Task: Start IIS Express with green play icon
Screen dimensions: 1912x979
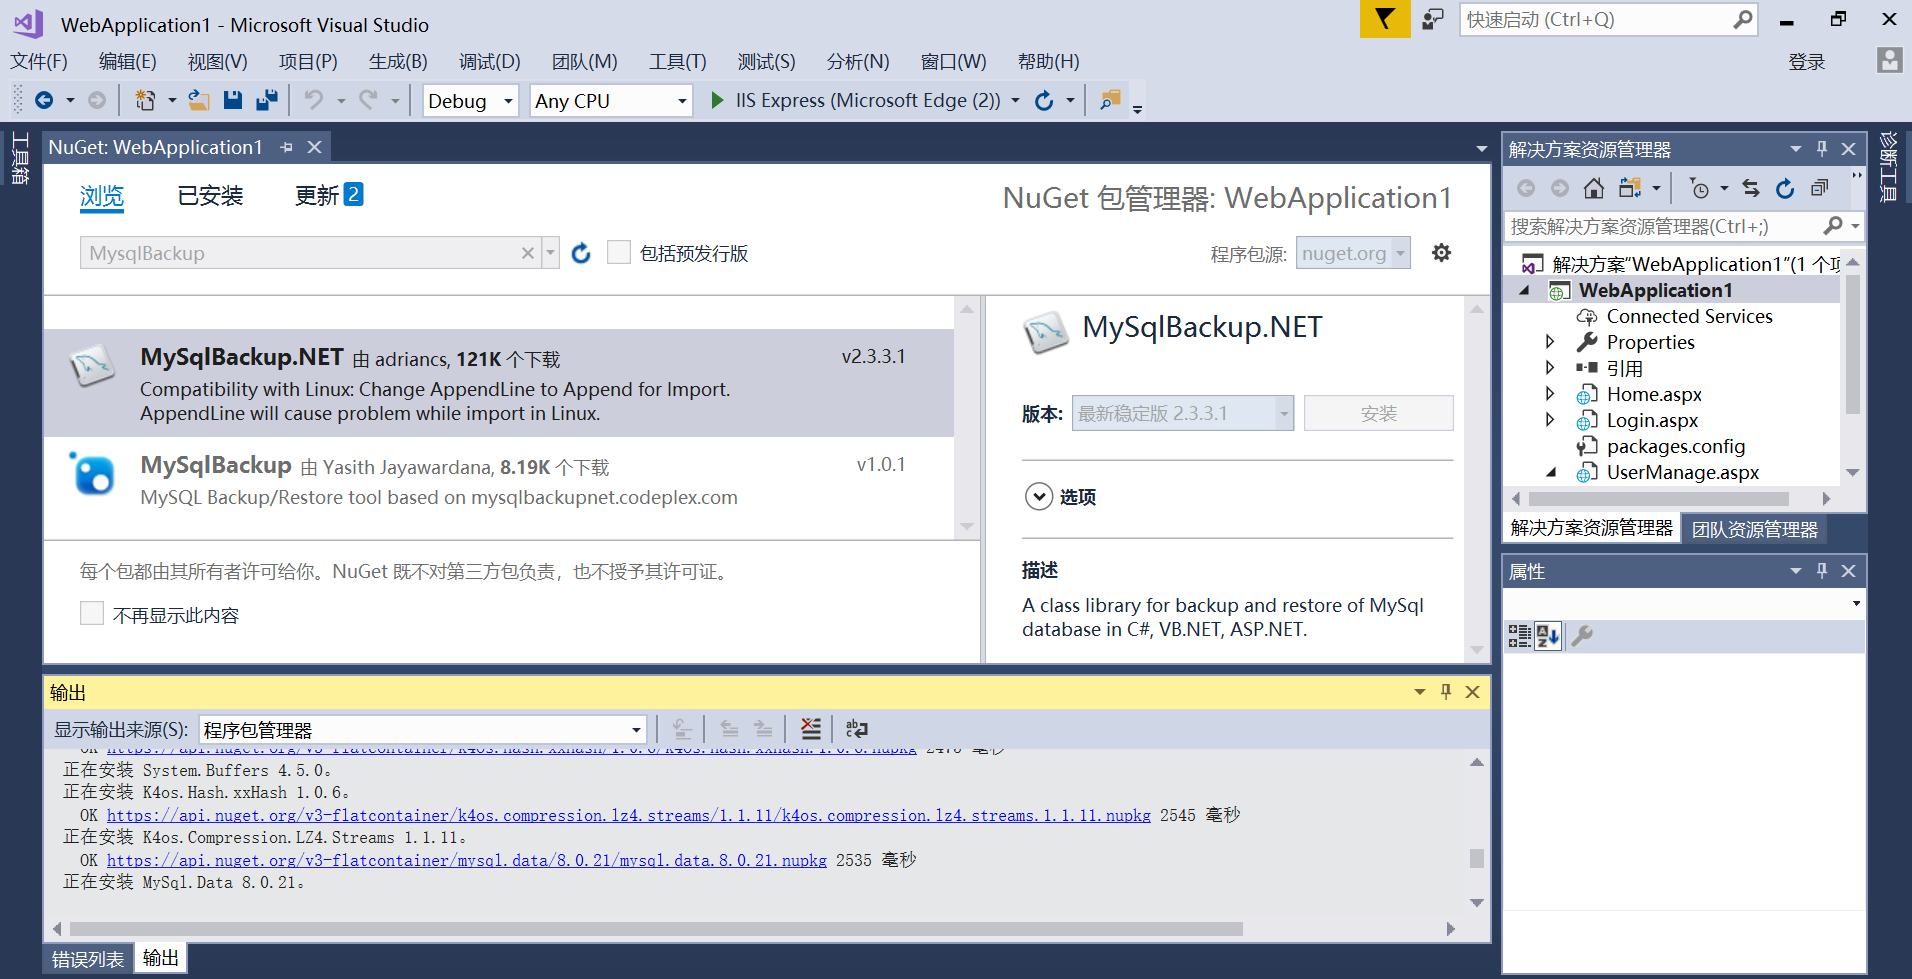Action: tap(717, 100)
